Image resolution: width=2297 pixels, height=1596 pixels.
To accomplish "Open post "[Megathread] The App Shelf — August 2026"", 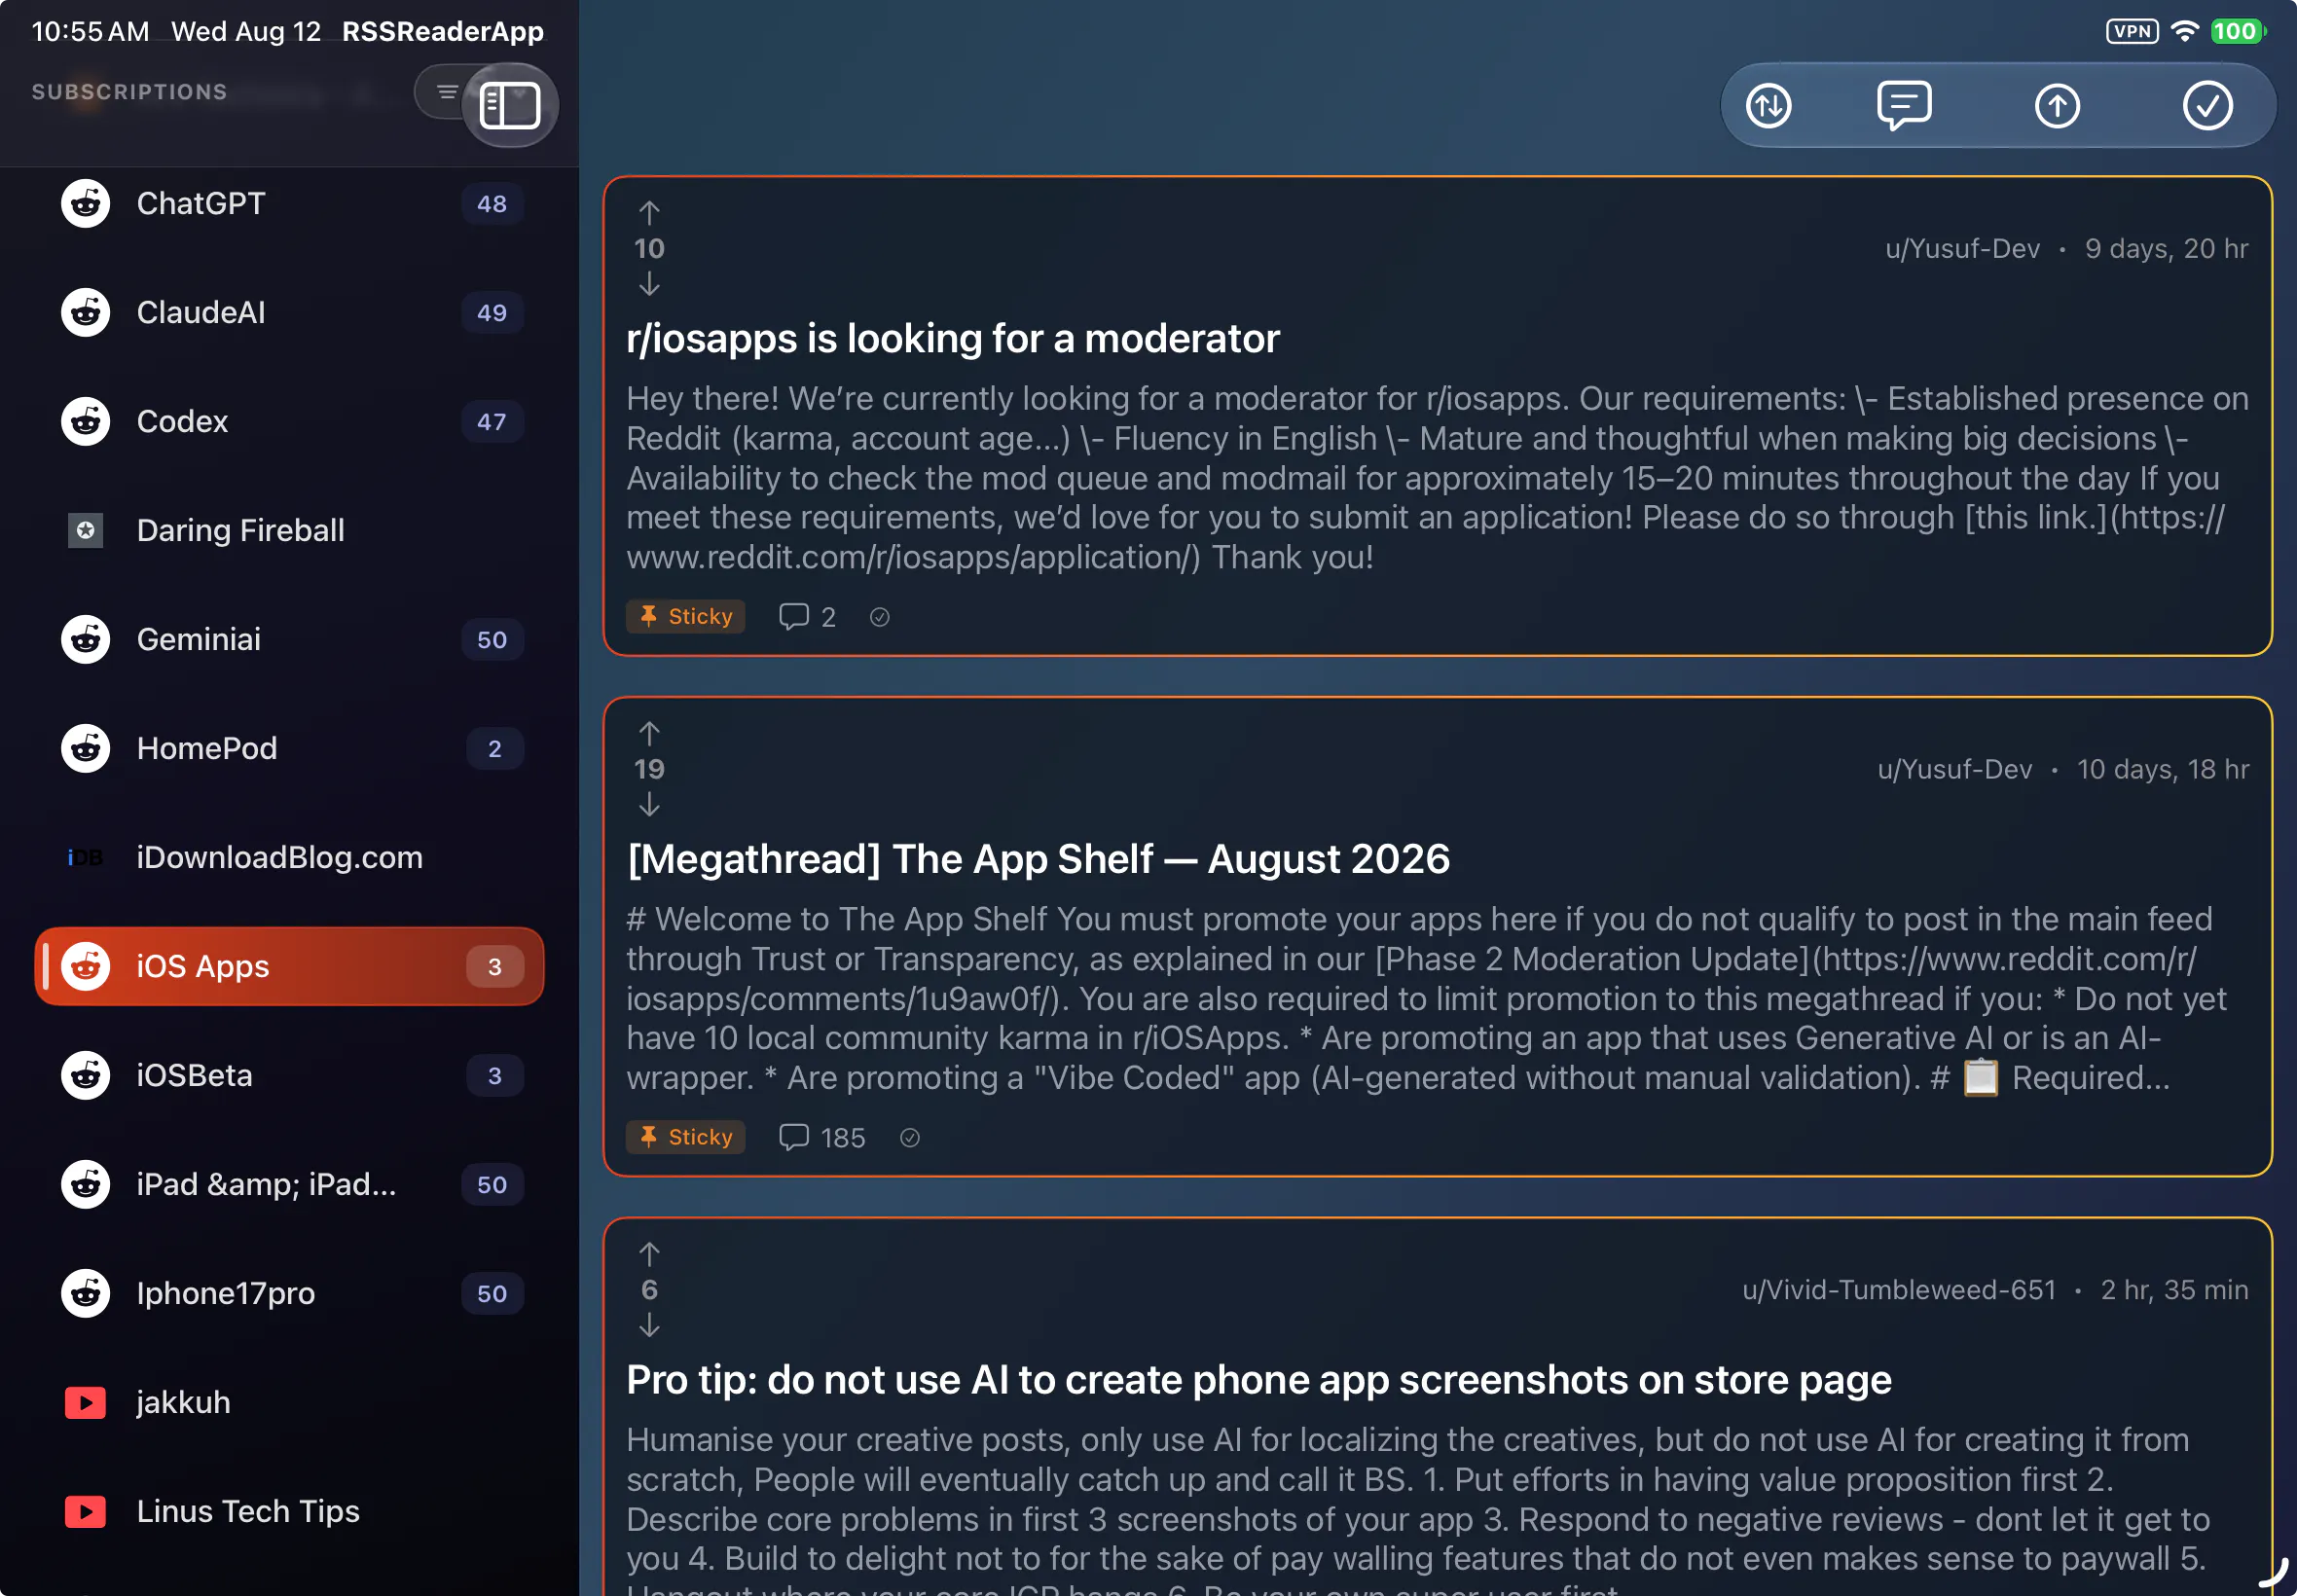I will tap(1038, 859).
